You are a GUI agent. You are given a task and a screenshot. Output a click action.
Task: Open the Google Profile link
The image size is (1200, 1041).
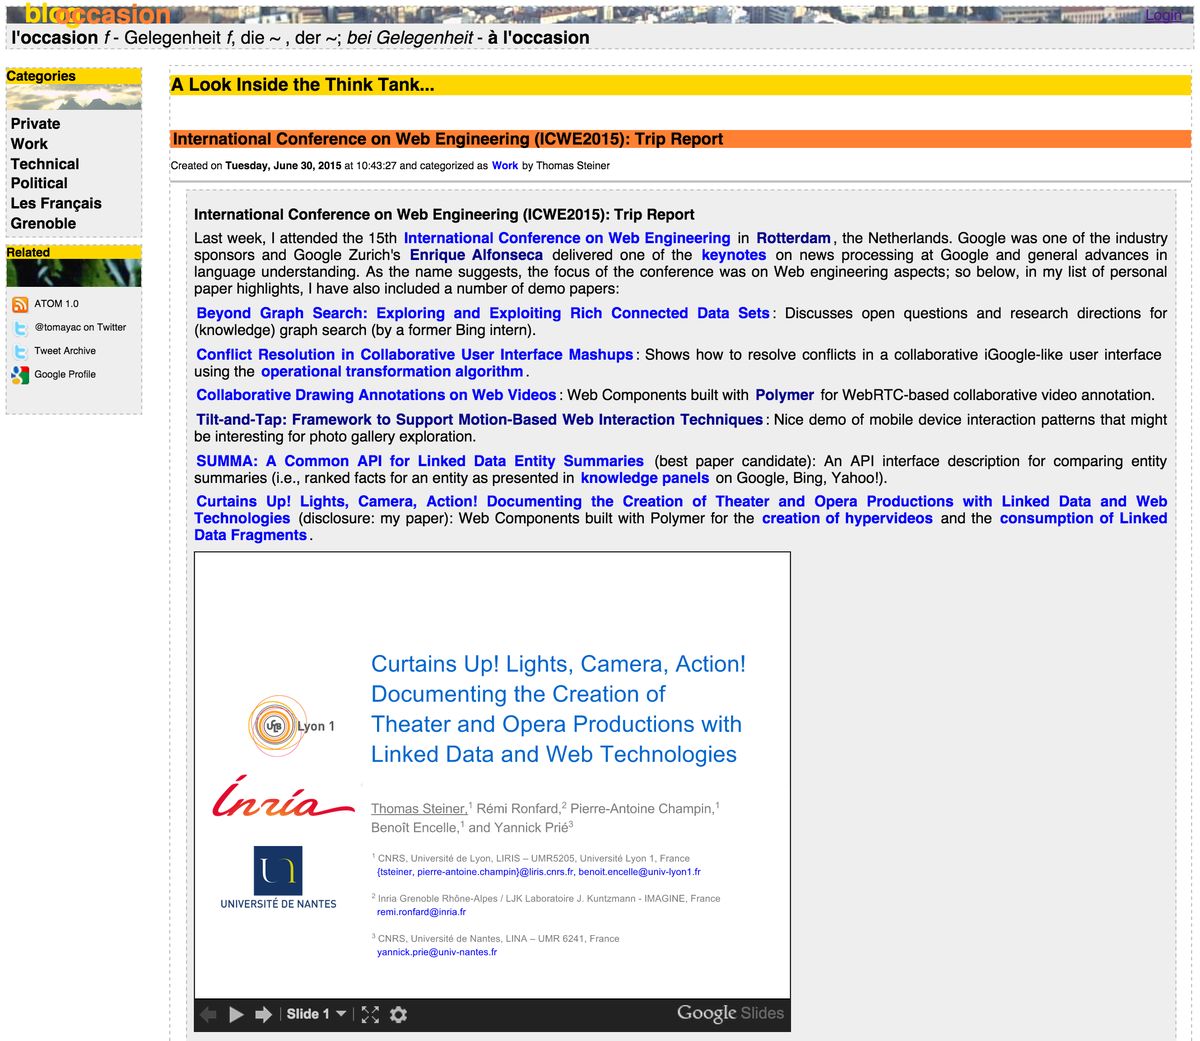(x=65, y=374)
